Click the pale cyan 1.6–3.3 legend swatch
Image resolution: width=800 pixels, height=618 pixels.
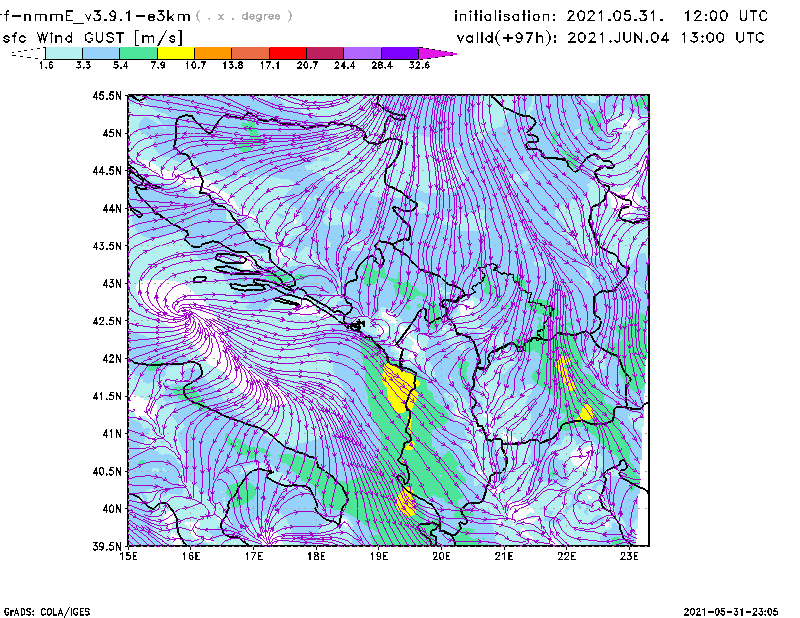64,53
